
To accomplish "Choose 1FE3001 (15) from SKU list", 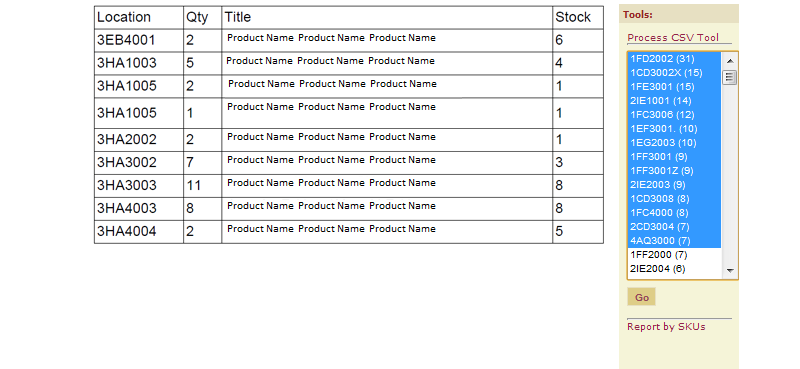I will [674, 87].
